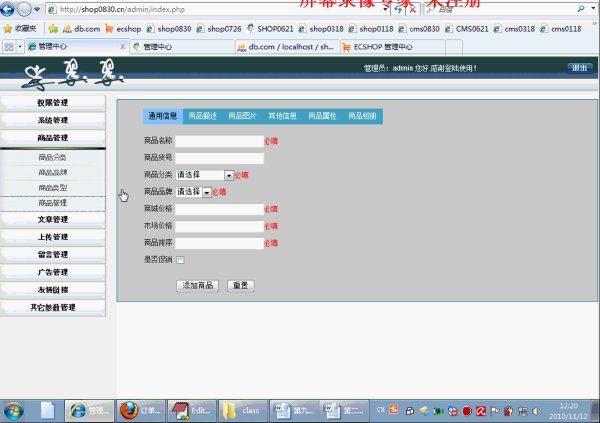This screenshot has height=423, width=600.
Task: Click the 商品名称 input field
Action: (220, 141)
